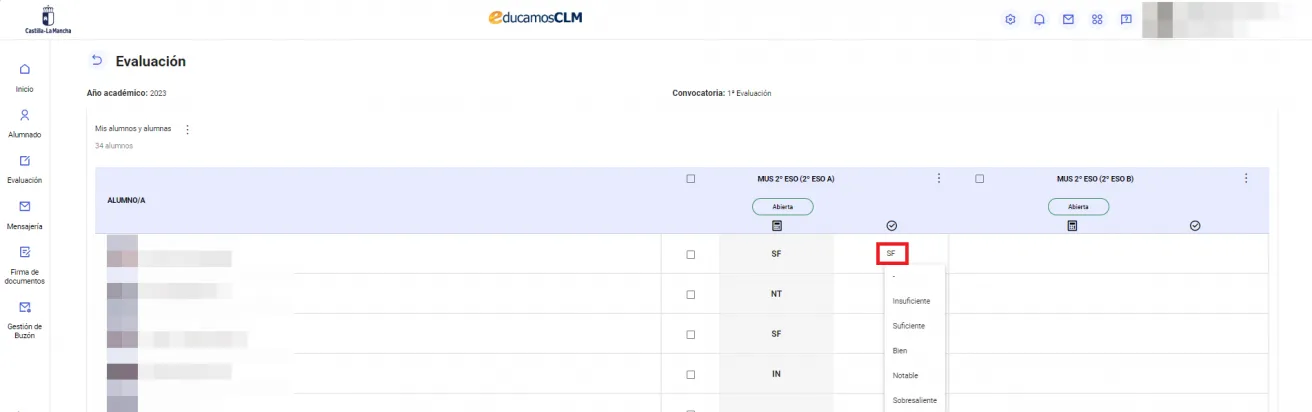Open Firma de documentos sidebar icon
The image size is (1312, 412).
tap(25, 252)
